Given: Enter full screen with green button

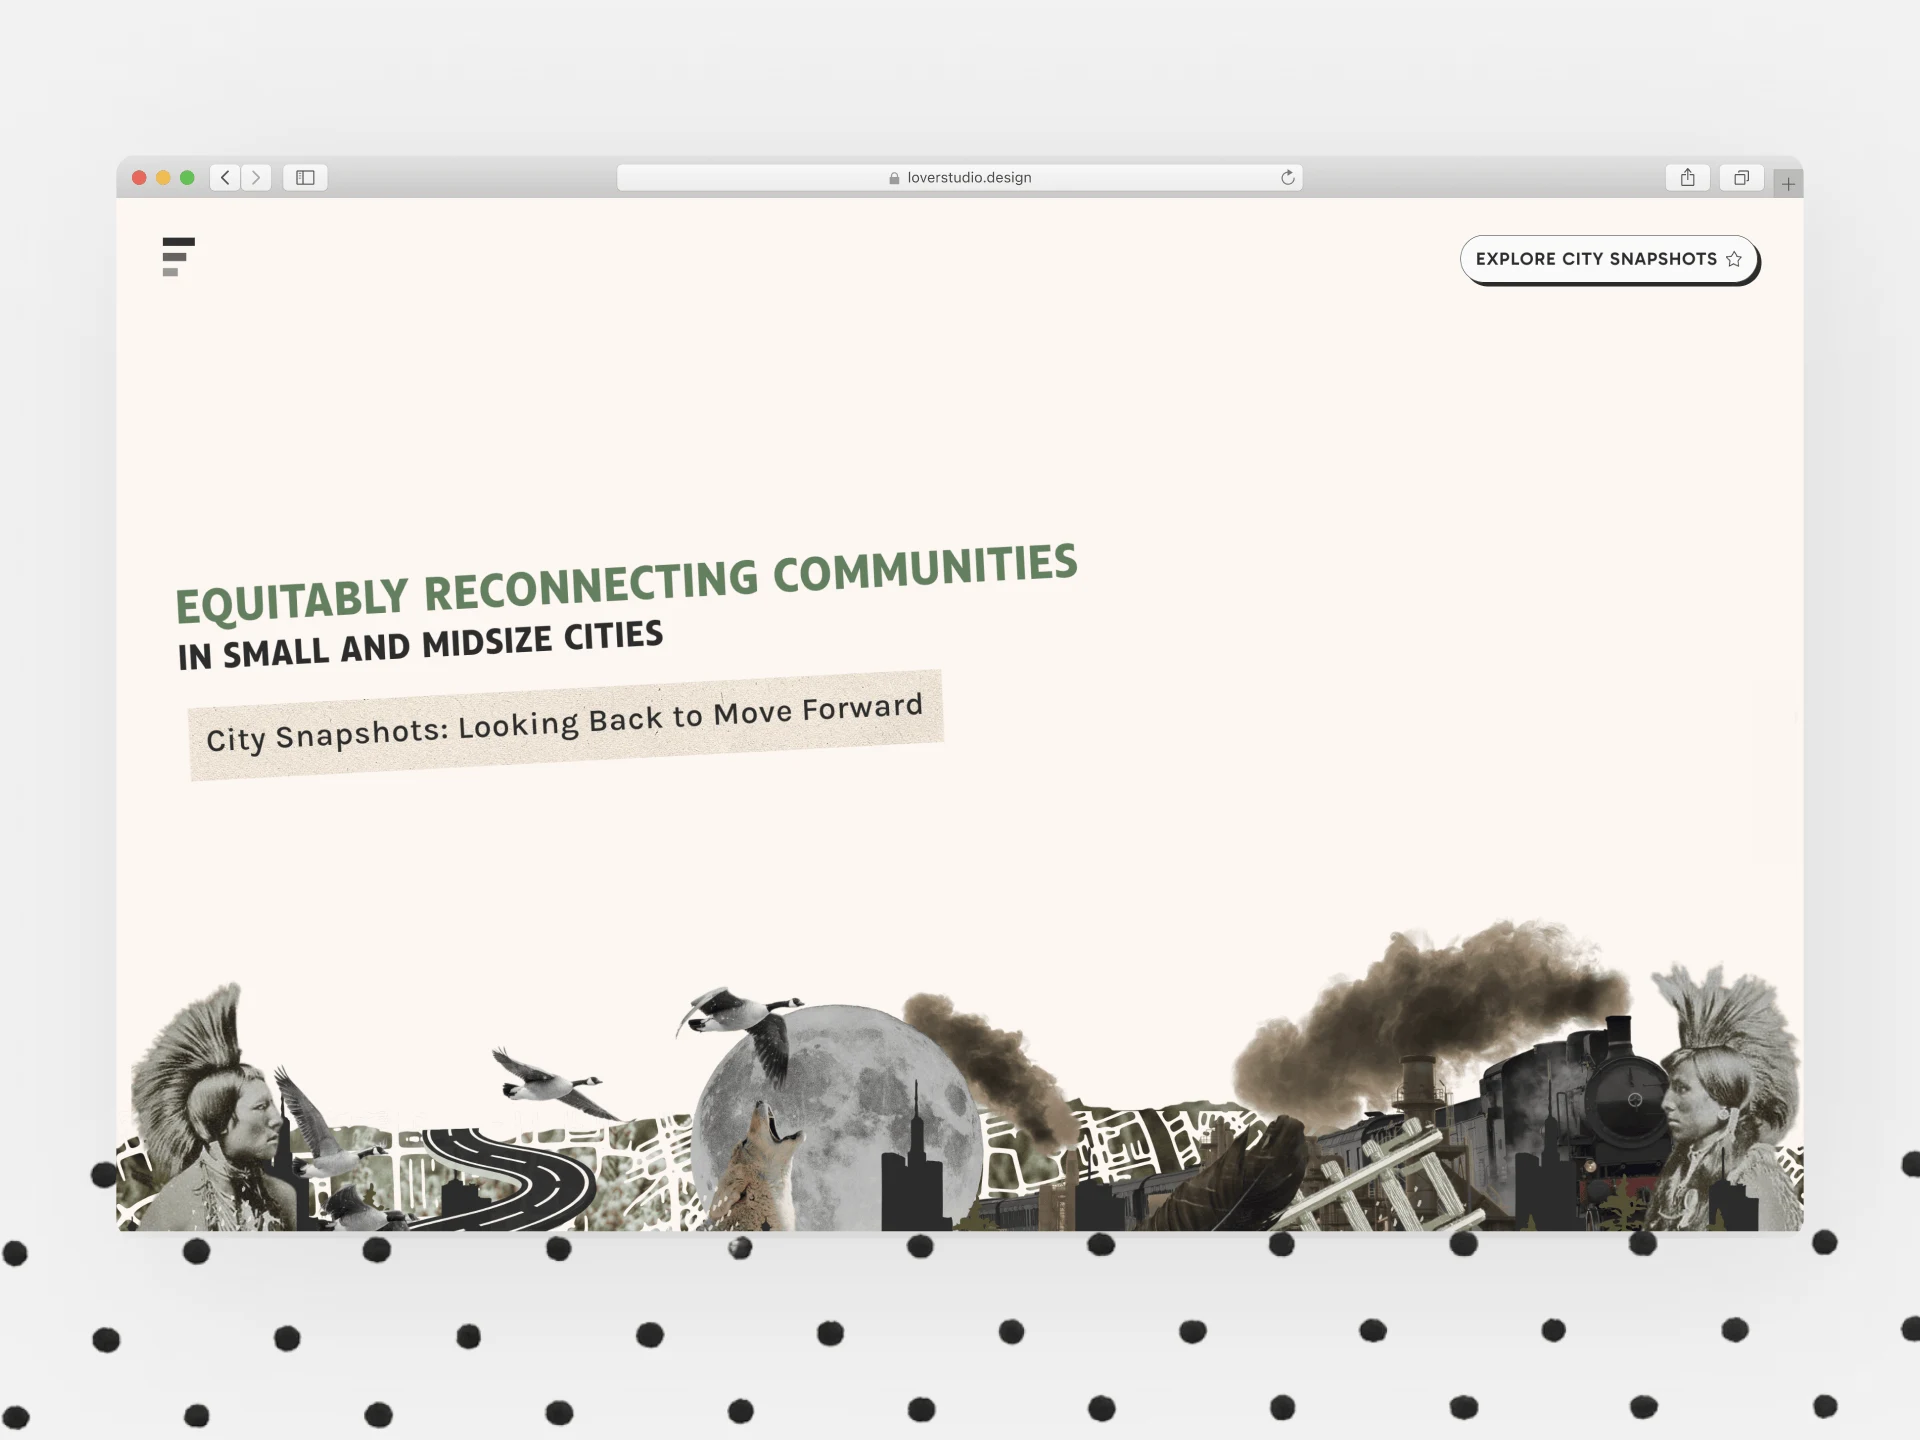Looking at the screenshot, I should tap(187, 177).
